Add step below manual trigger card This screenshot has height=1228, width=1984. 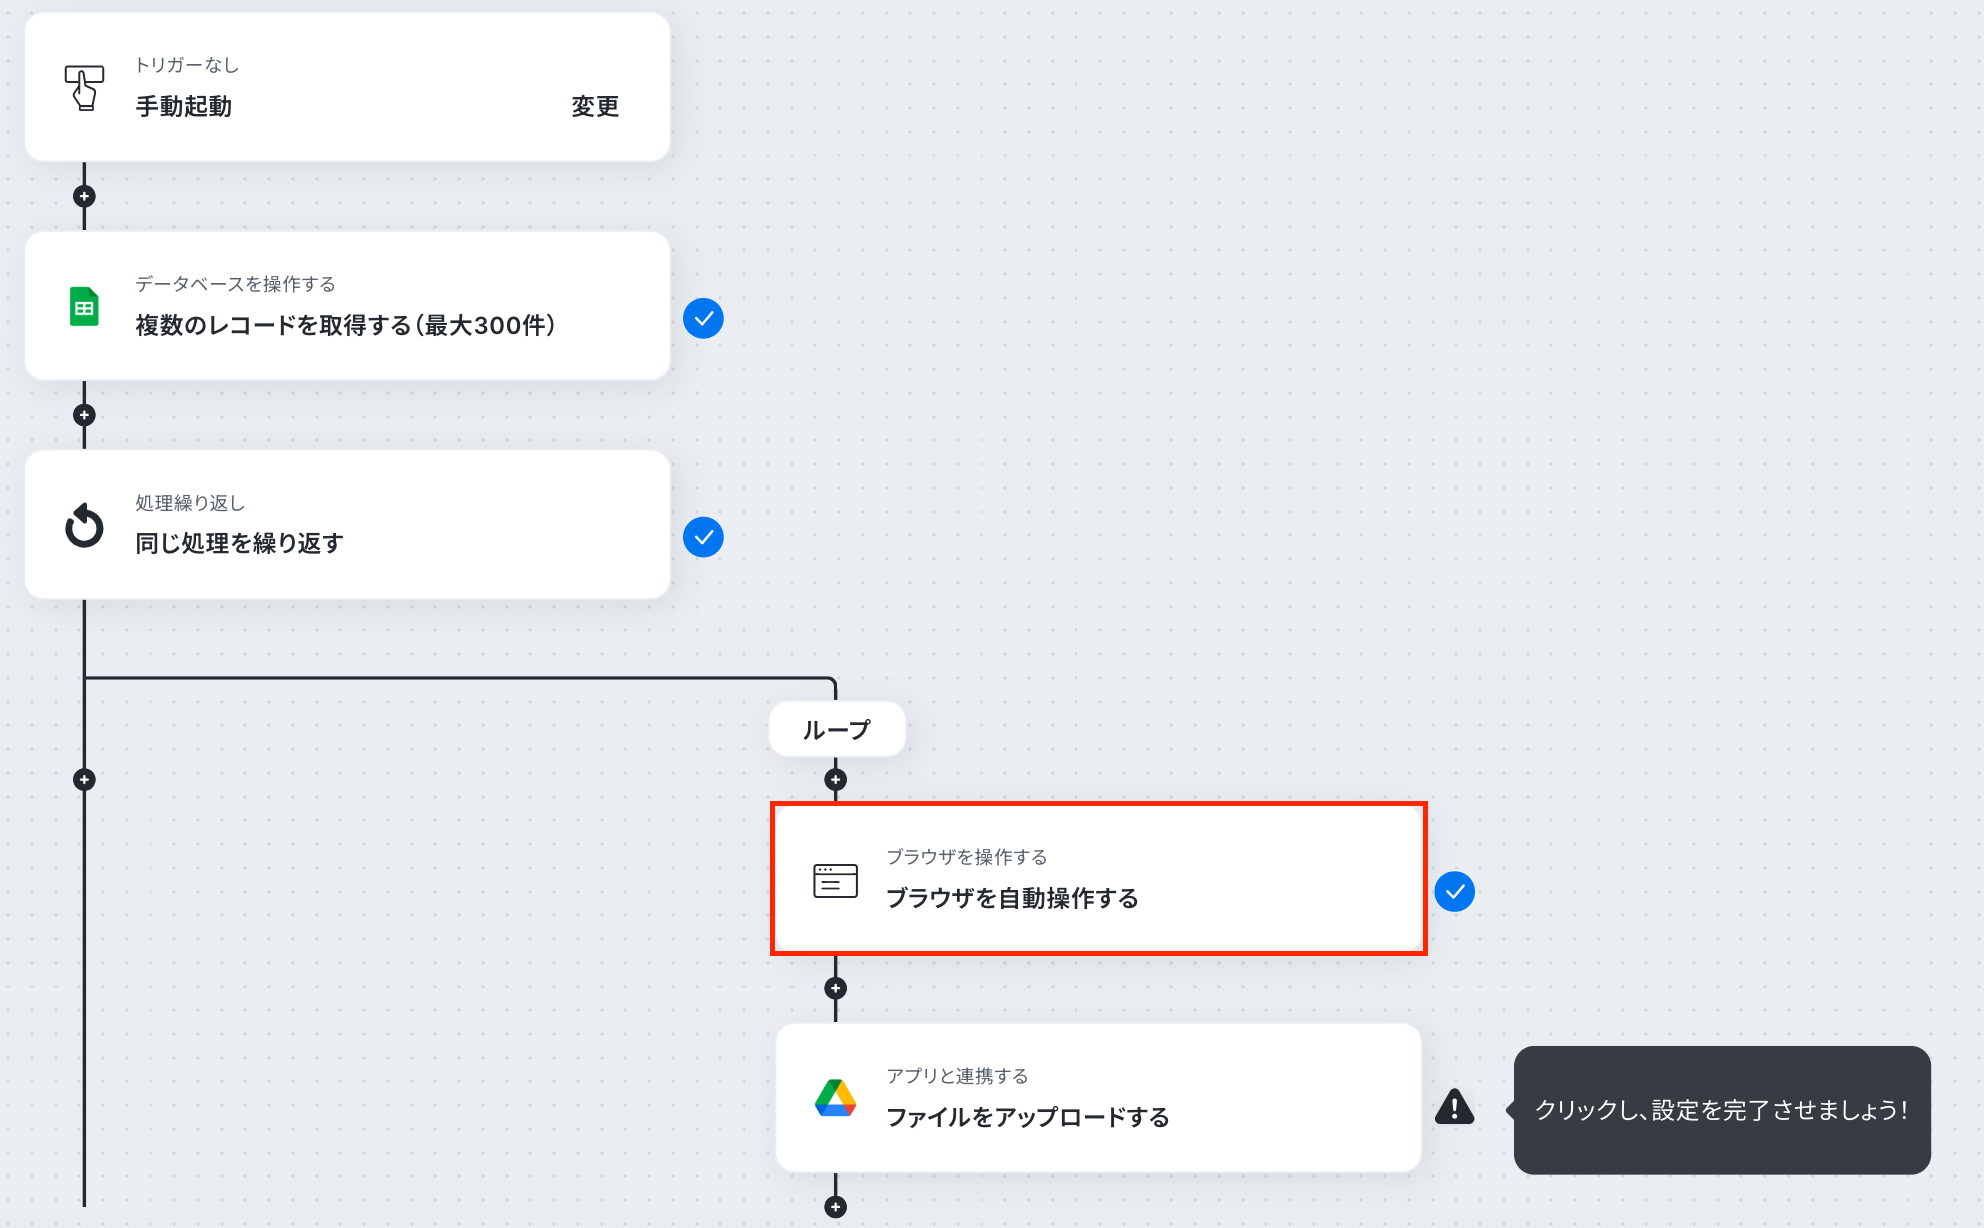(x=84, y=196)
